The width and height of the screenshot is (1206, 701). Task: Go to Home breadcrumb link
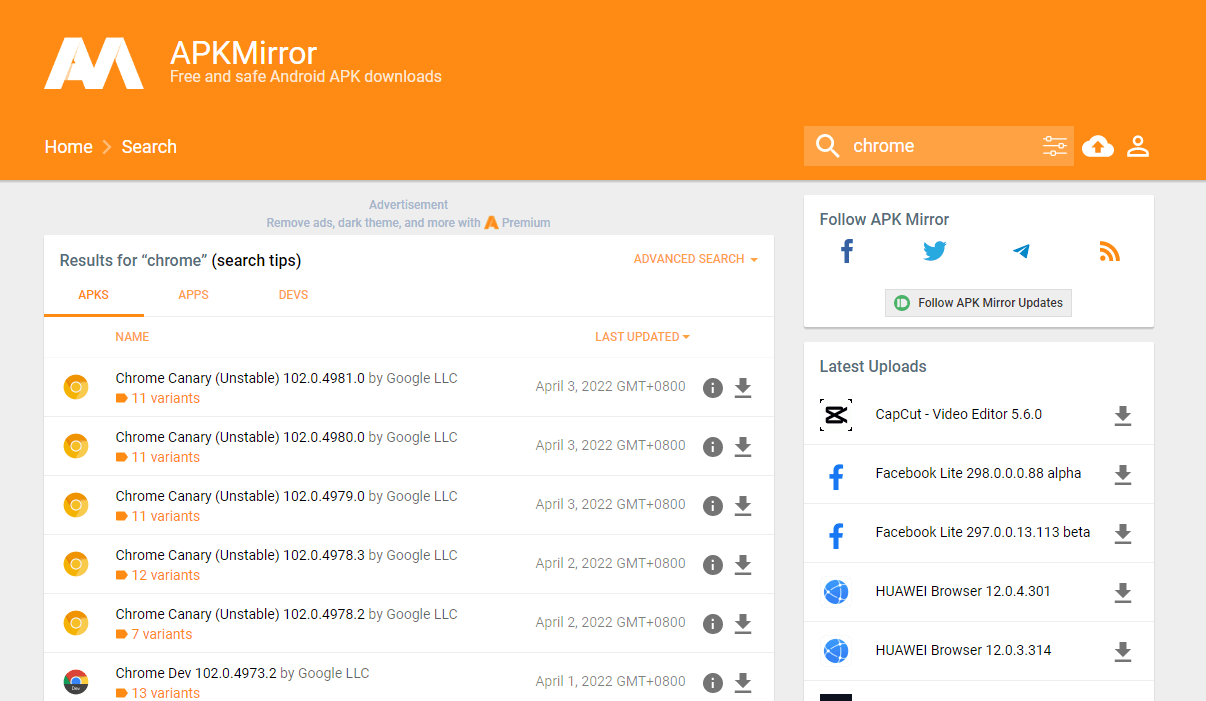coord(68,147)
